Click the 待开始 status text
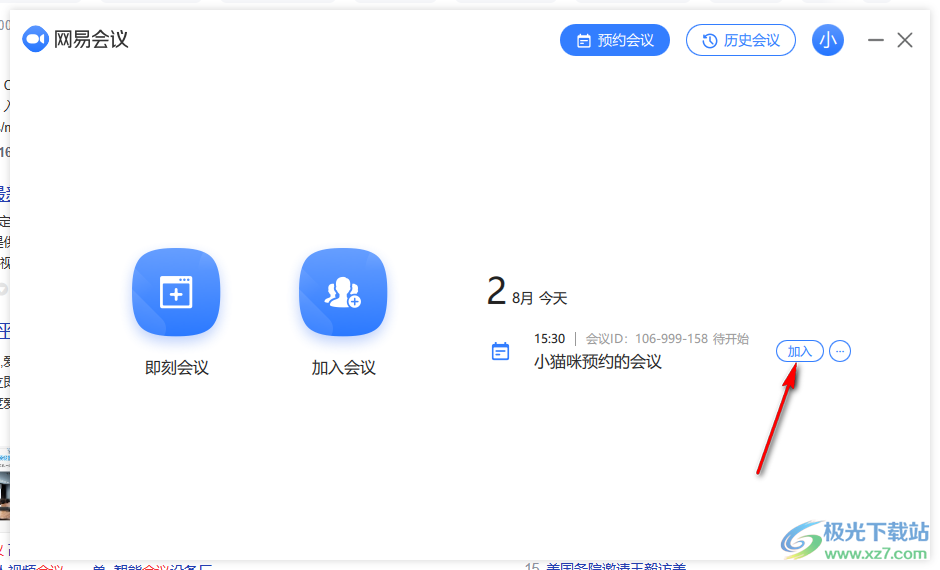The height and width of the screenshot is (570, 940). pyautogui.click(x=731, y=339)
